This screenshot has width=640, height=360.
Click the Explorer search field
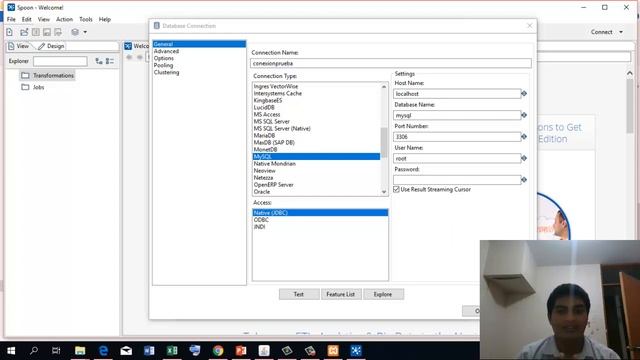tap(60, 61)
